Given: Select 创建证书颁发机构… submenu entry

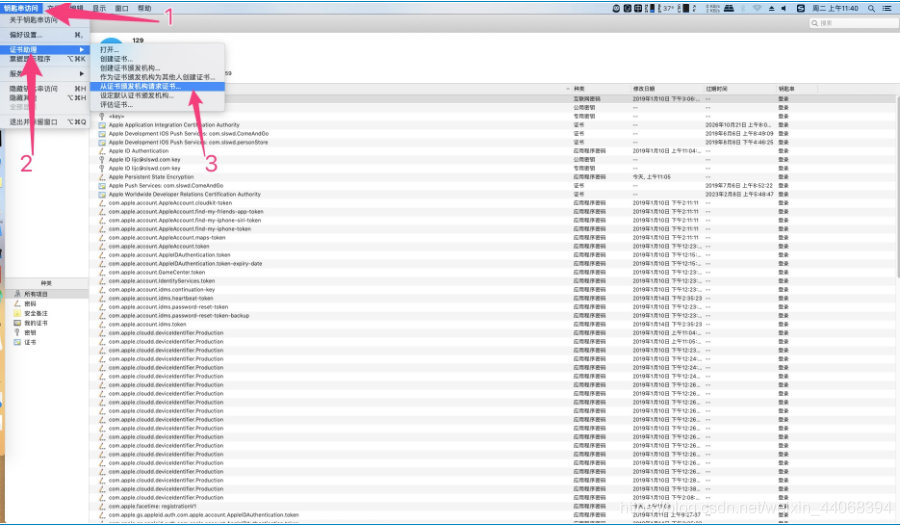Looking at the screenshot, I should tap(130, 68).
